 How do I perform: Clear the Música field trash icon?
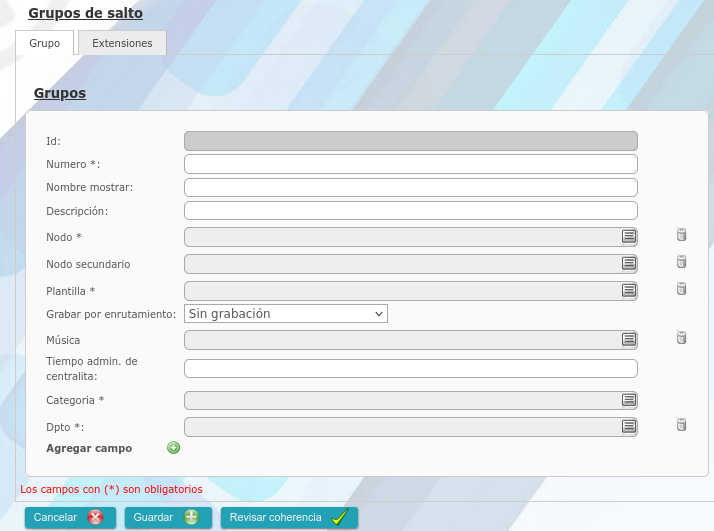[x=682, y=338]
